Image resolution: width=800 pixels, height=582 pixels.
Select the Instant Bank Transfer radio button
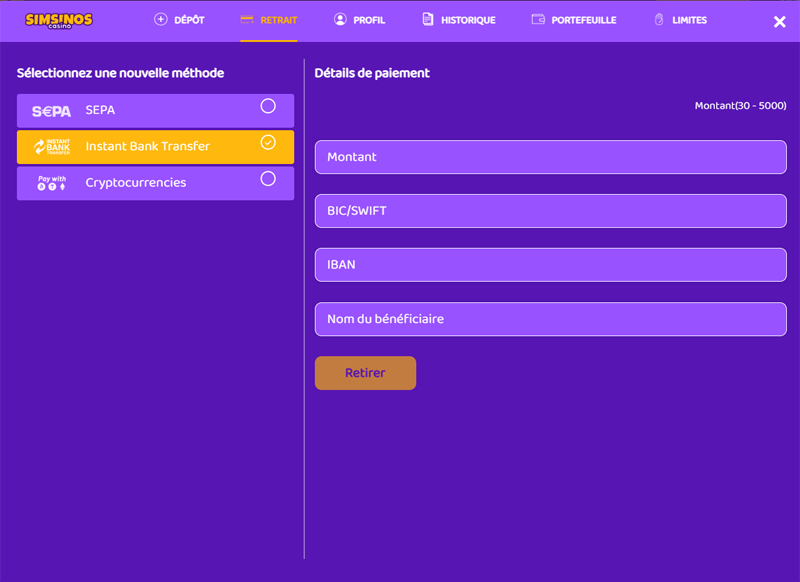coord(268,142)
